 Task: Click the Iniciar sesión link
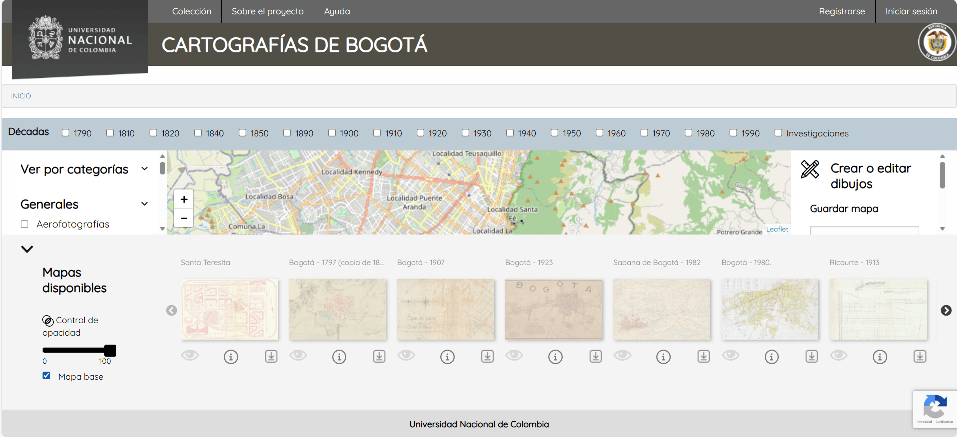tap(910, 11)
